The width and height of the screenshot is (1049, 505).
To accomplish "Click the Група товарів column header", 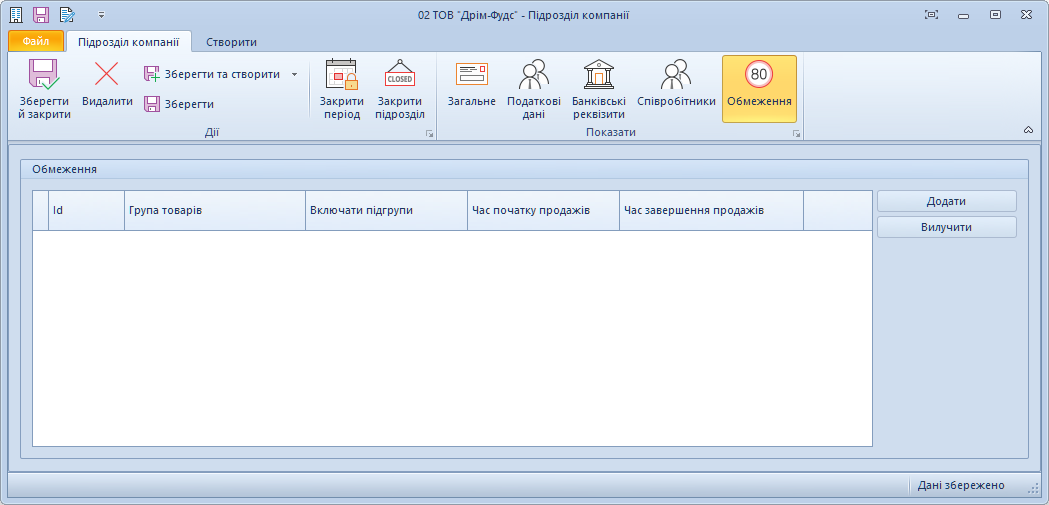I will click(214, 211).
